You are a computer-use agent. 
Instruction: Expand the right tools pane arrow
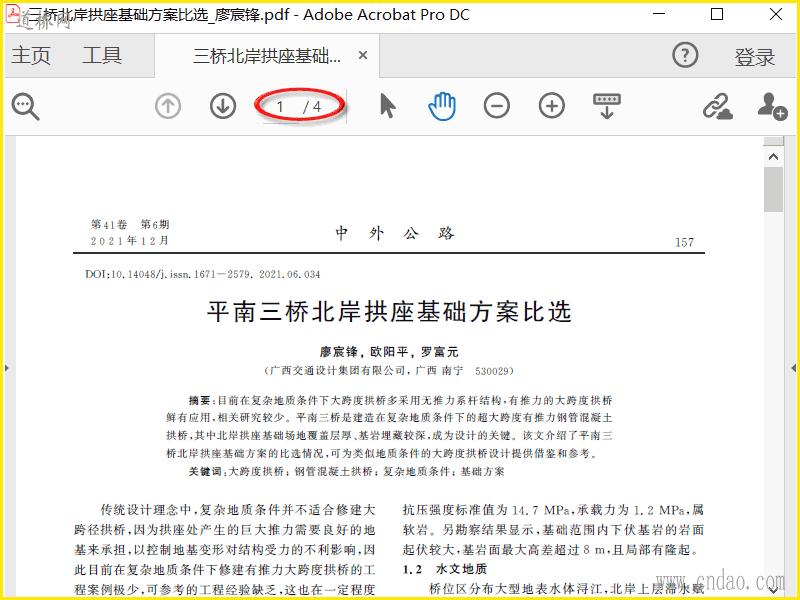[793, 368]
